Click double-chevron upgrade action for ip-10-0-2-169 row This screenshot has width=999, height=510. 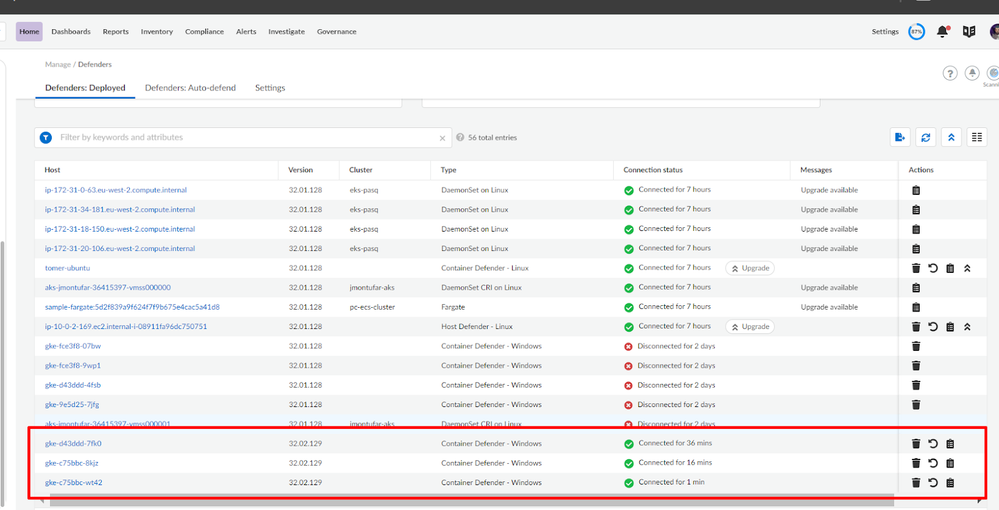click(967, 327)
